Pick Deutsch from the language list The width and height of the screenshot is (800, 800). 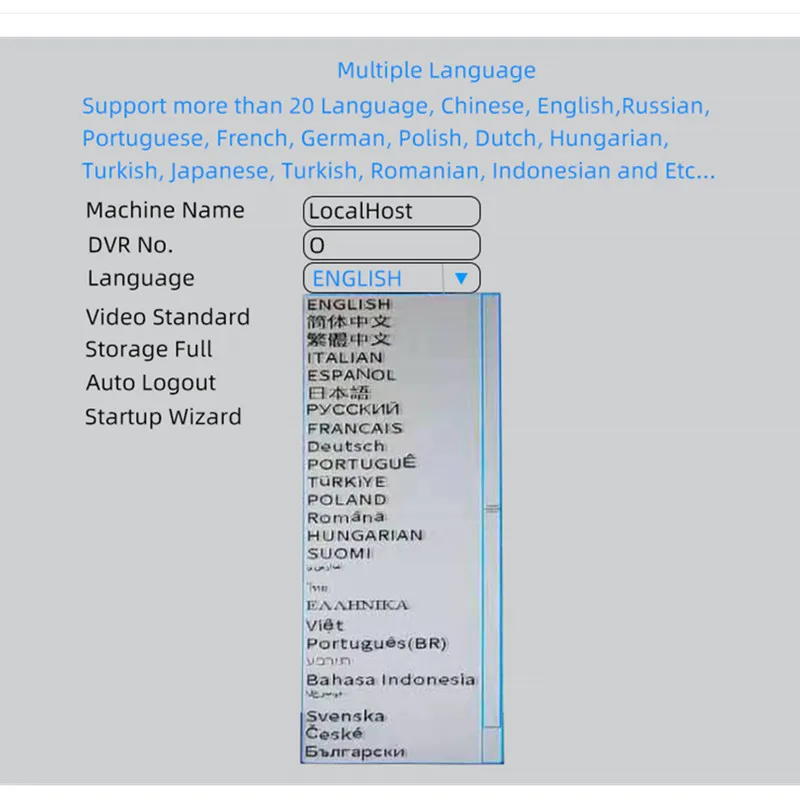[x=346, y=446]
